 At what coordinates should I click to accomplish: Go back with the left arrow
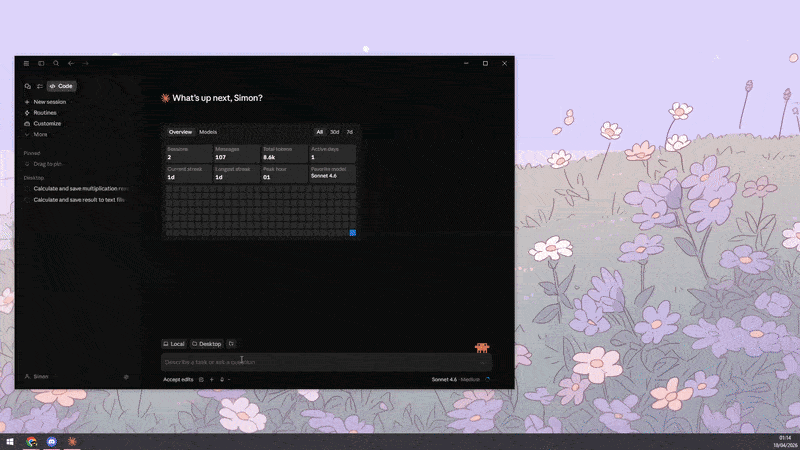click(x=71, y=63)
